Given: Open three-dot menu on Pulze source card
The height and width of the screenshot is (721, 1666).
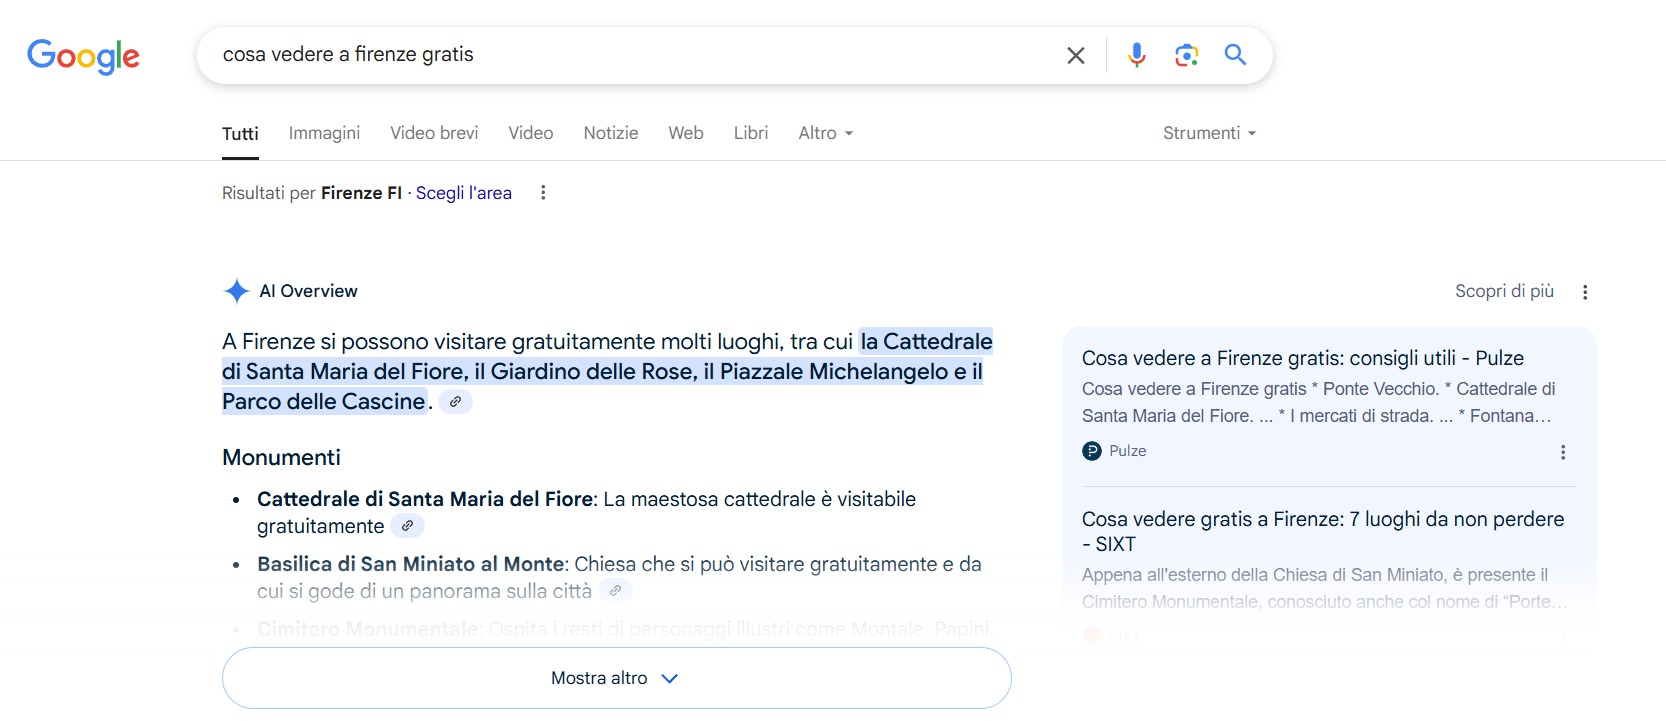Looking at the screenshot, I should coord(1563,452).
